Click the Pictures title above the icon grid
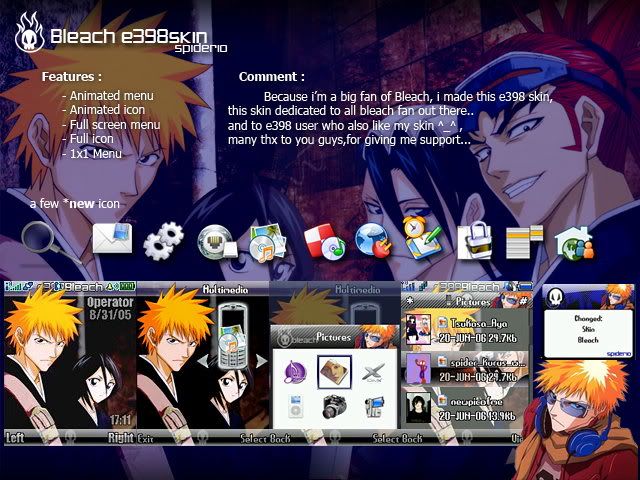The width and height of the screenshot is (640, 480). pyautogui.click(x=333, y=337)
